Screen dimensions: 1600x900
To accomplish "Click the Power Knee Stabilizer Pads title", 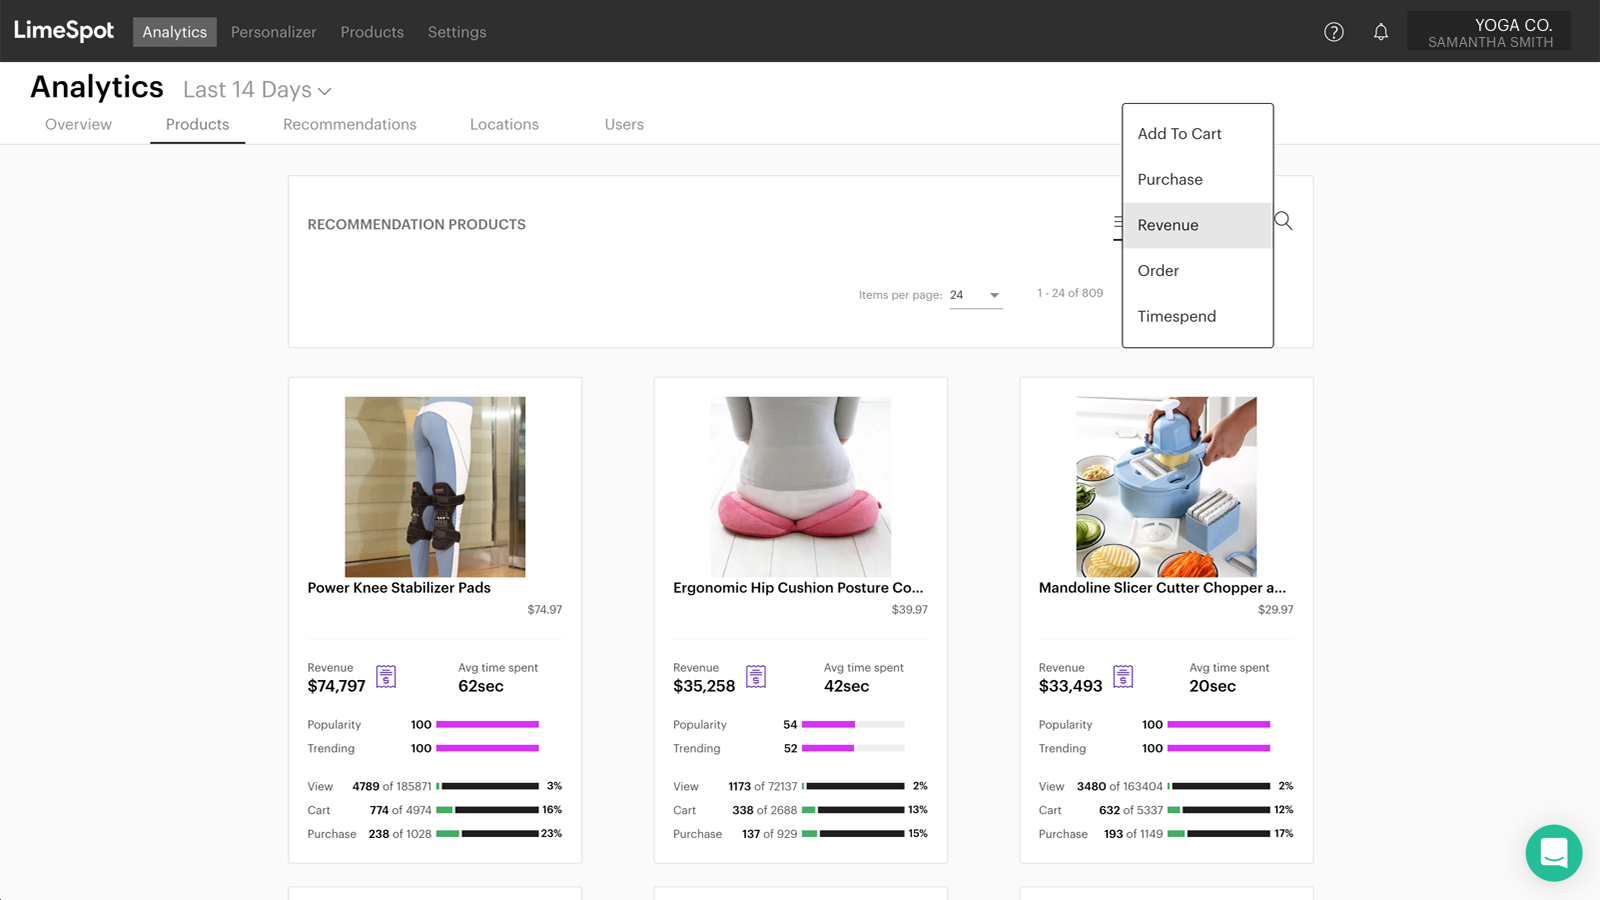I will 399,588.
